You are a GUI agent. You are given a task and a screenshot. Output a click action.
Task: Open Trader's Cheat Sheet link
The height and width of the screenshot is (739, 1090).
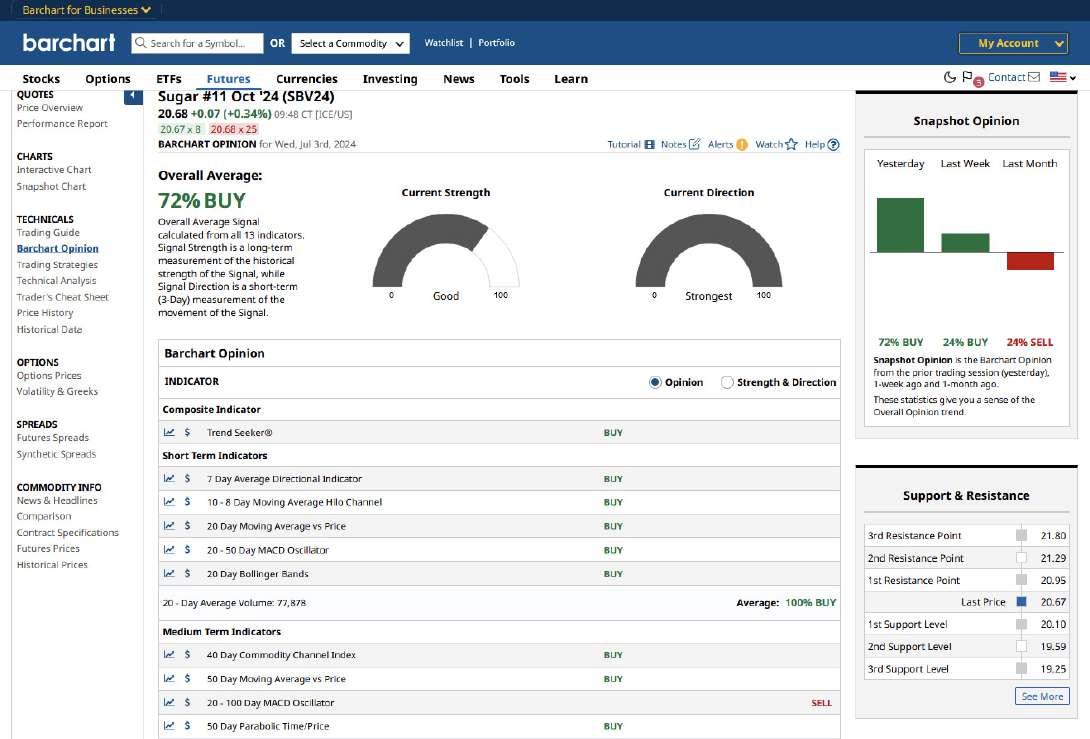63,297
